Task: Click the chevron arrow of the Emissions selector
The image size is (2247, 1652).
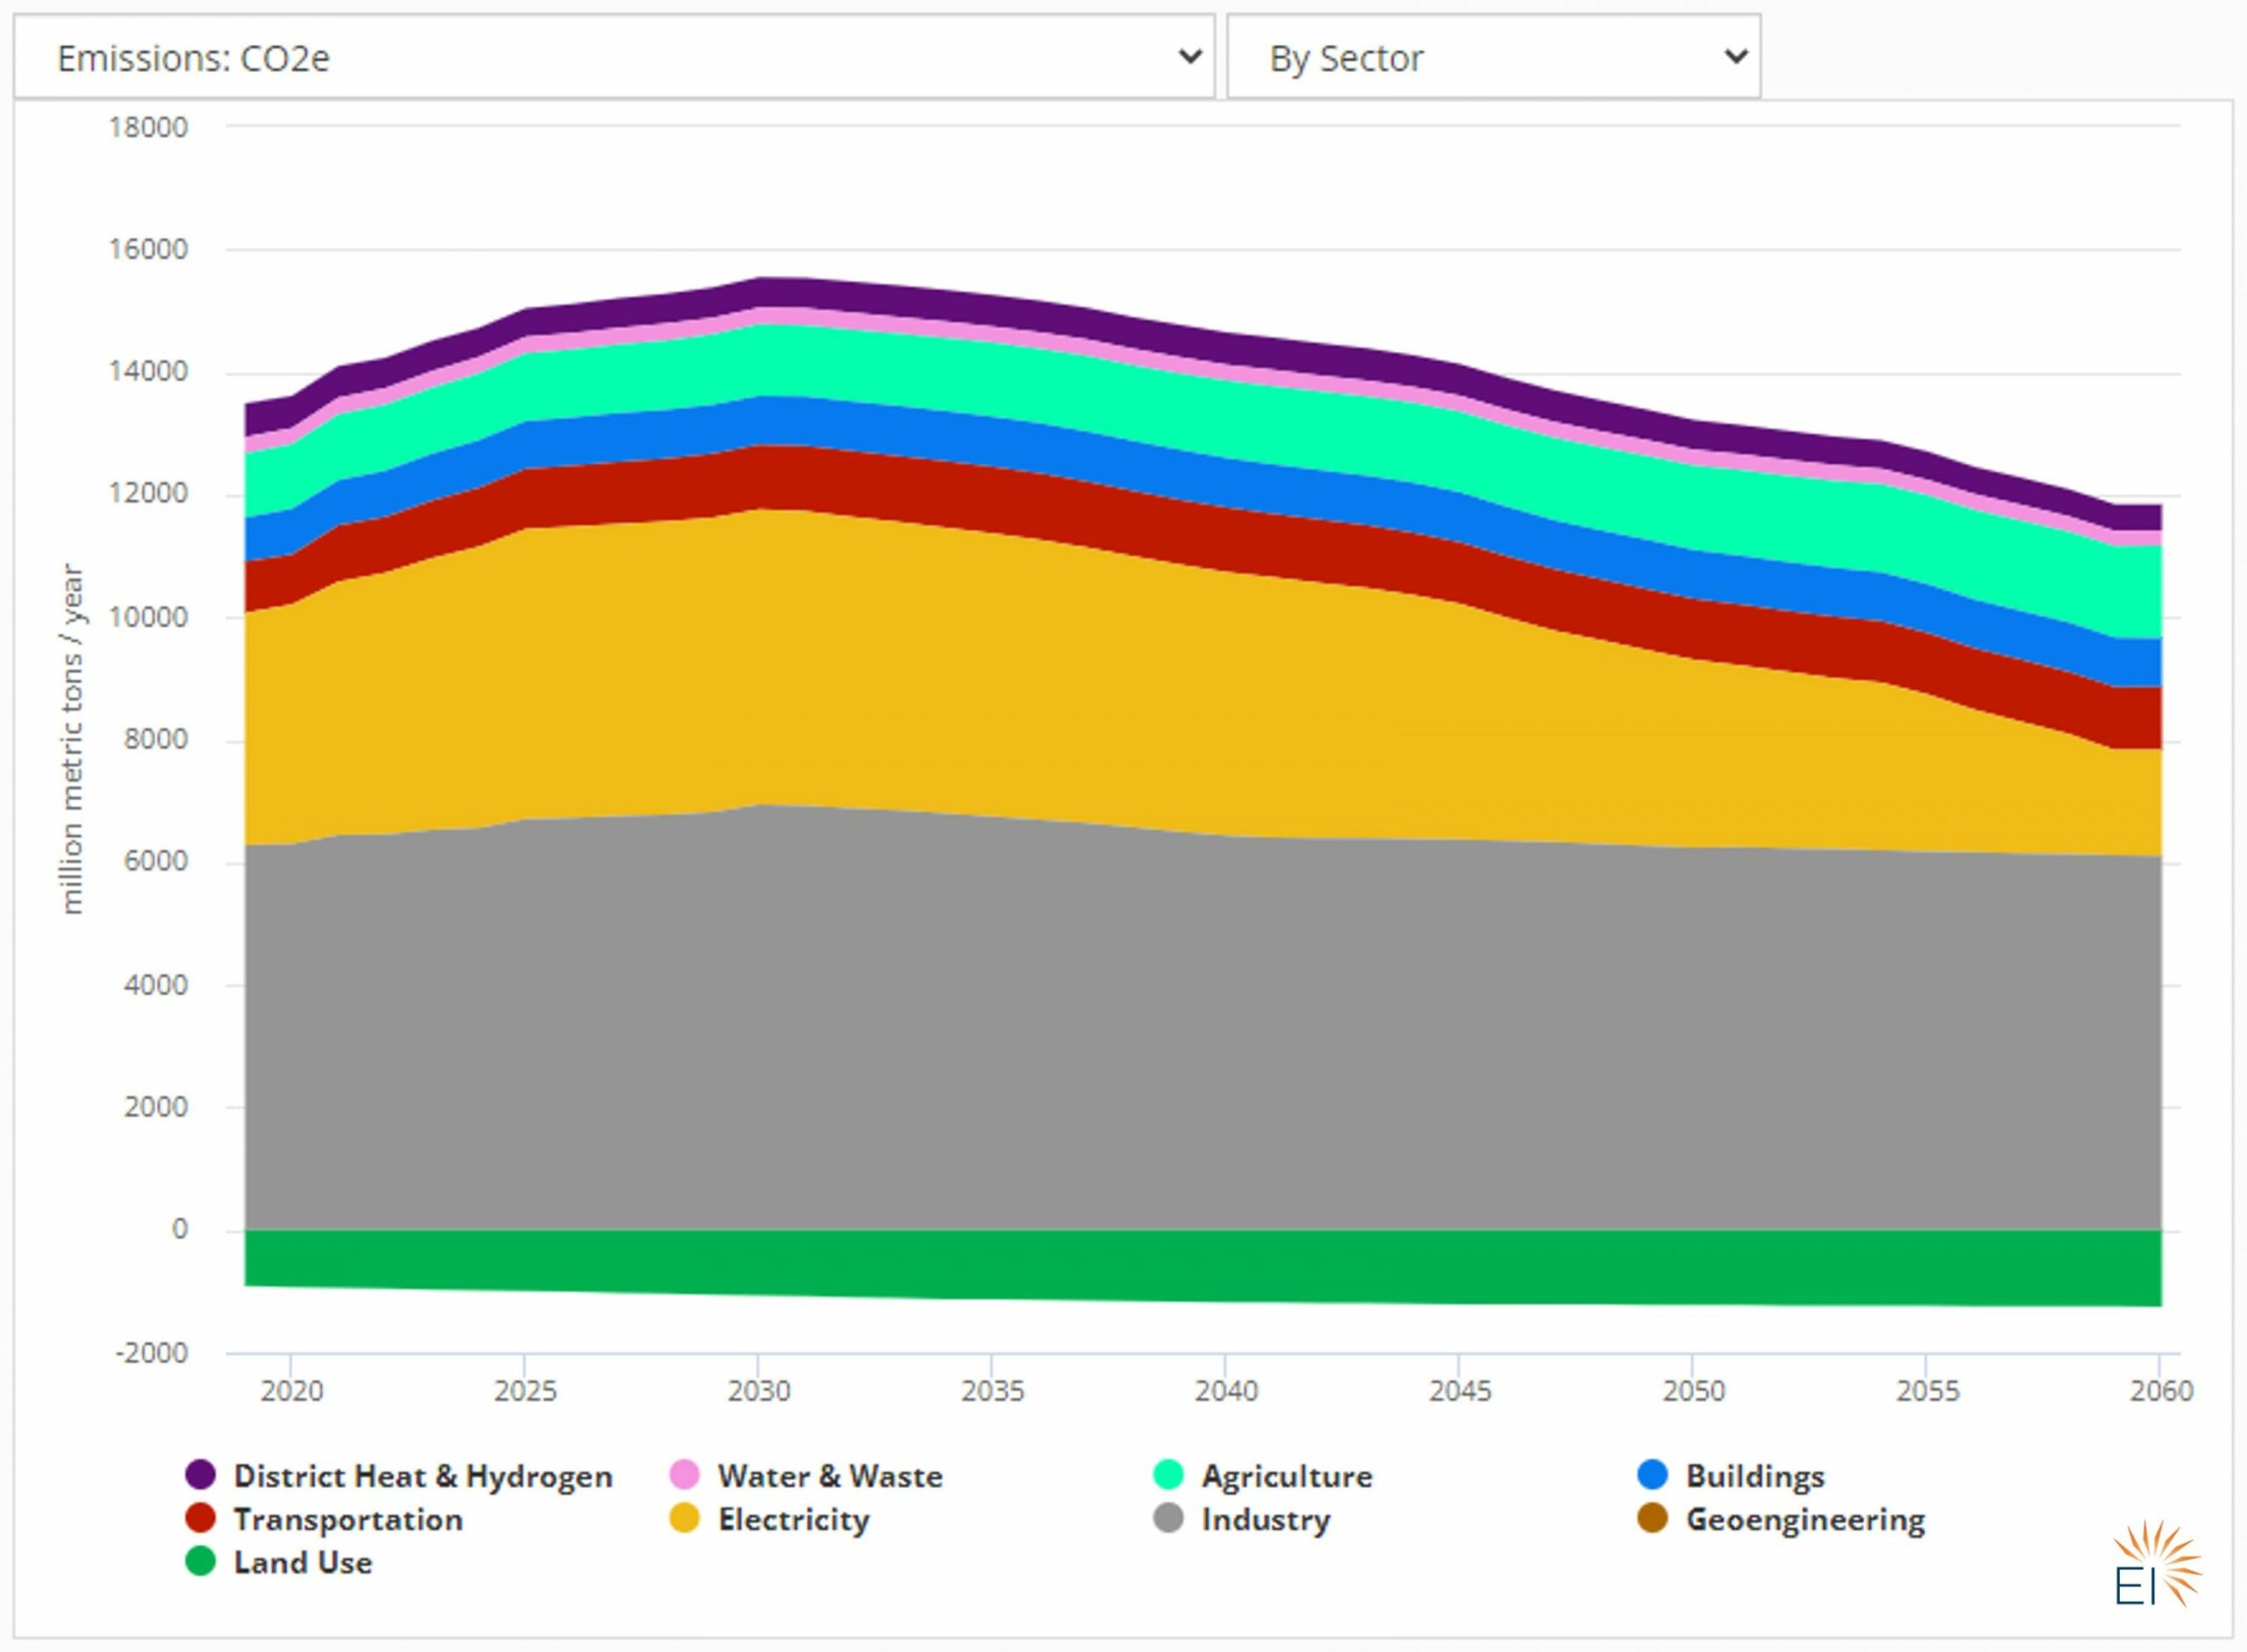Action: coord(1190,56)
